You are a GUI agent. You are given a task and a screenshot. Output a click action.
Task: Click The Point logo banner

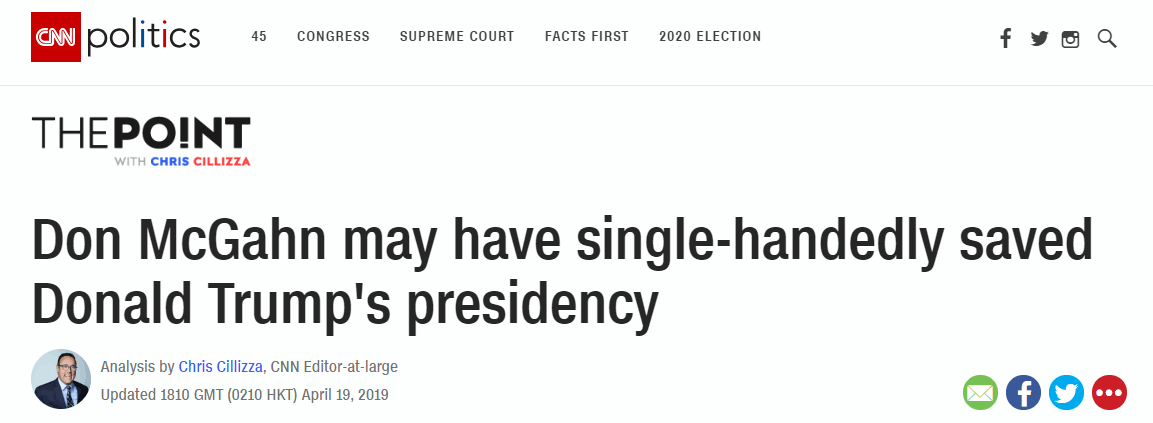[141, 134]
